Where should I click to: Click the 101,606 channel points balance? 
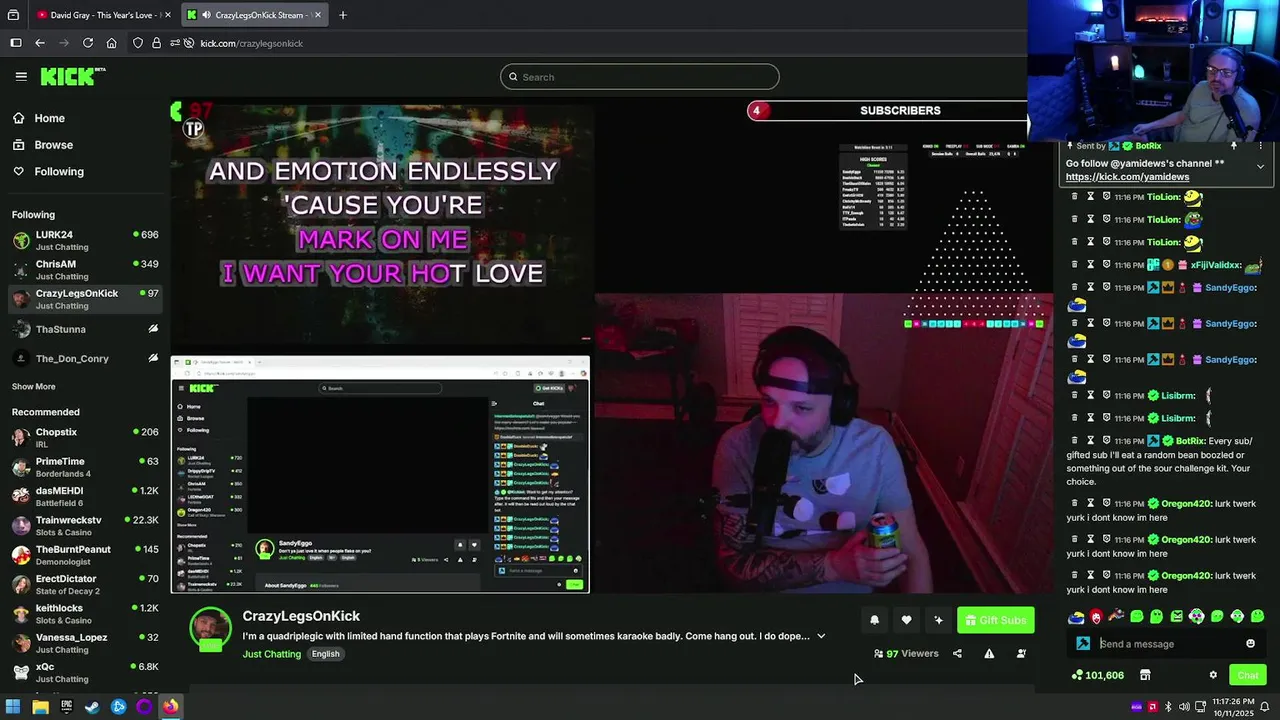coord(1097,675)
